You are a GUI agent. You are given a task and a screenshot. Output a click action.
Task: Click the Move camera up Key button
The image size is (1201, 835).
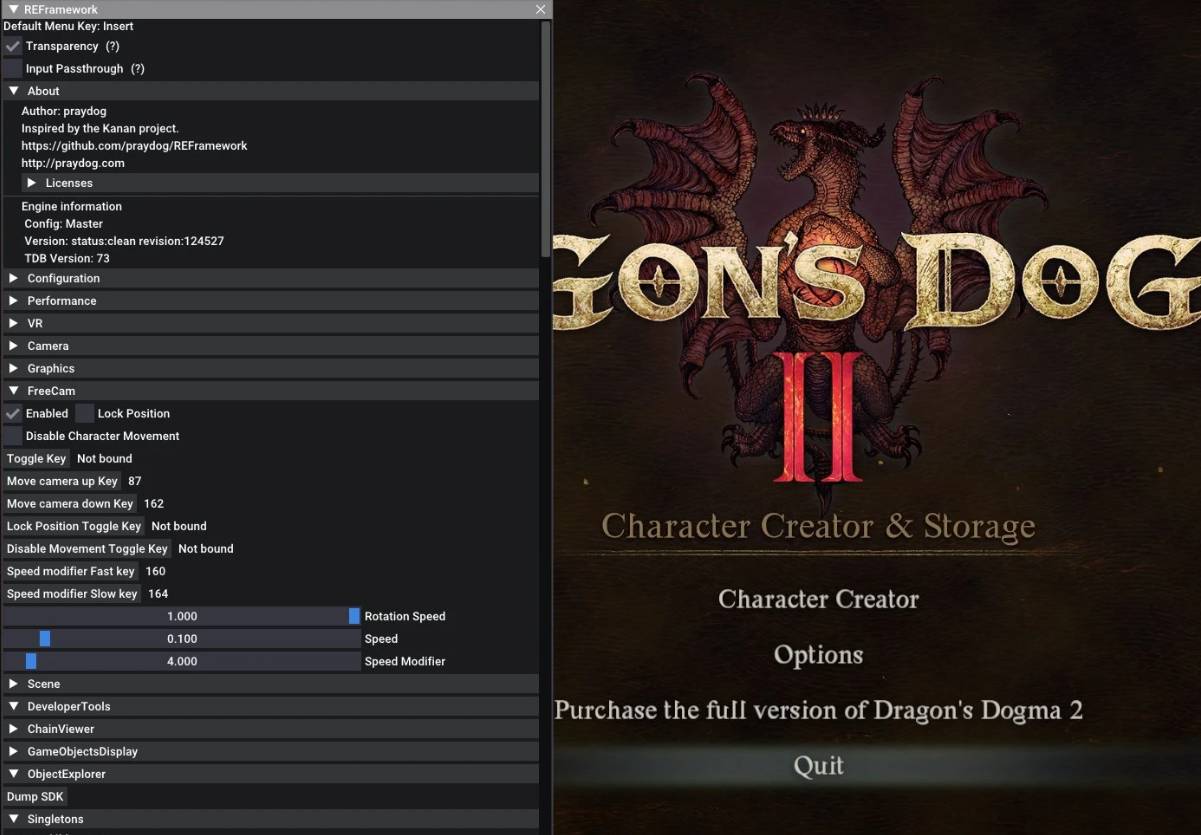[62, 481]
